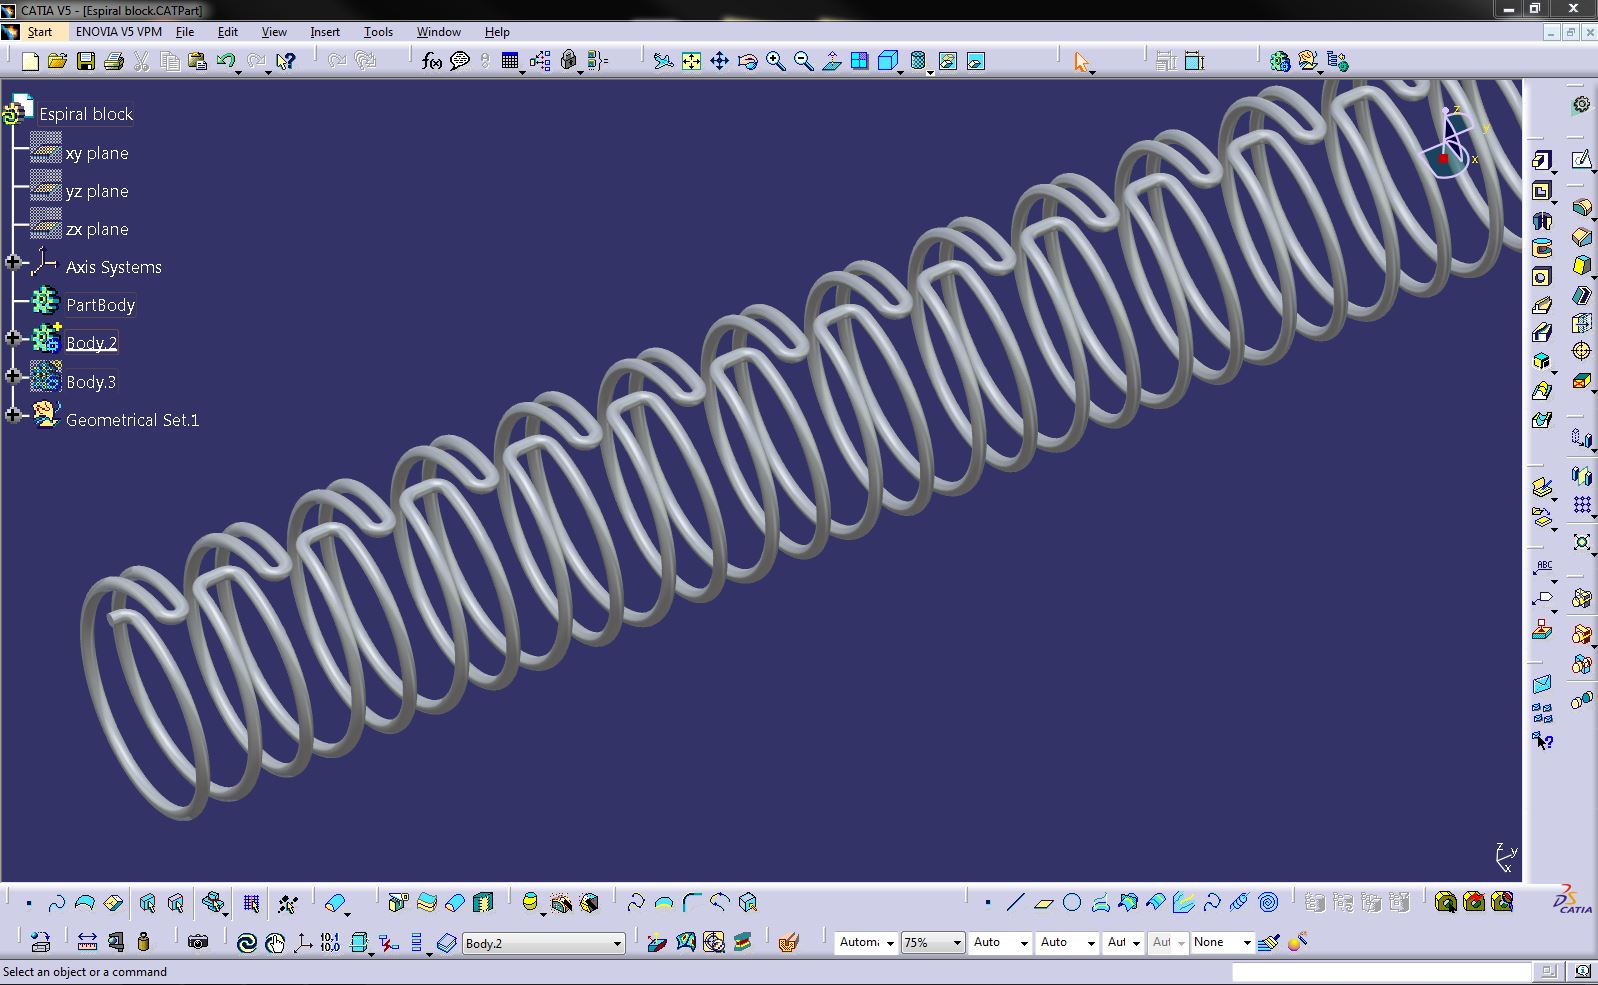The image size is (1598, 985).
Task: Expand the Geometrical Set.1 node
Action: (13, 414)
